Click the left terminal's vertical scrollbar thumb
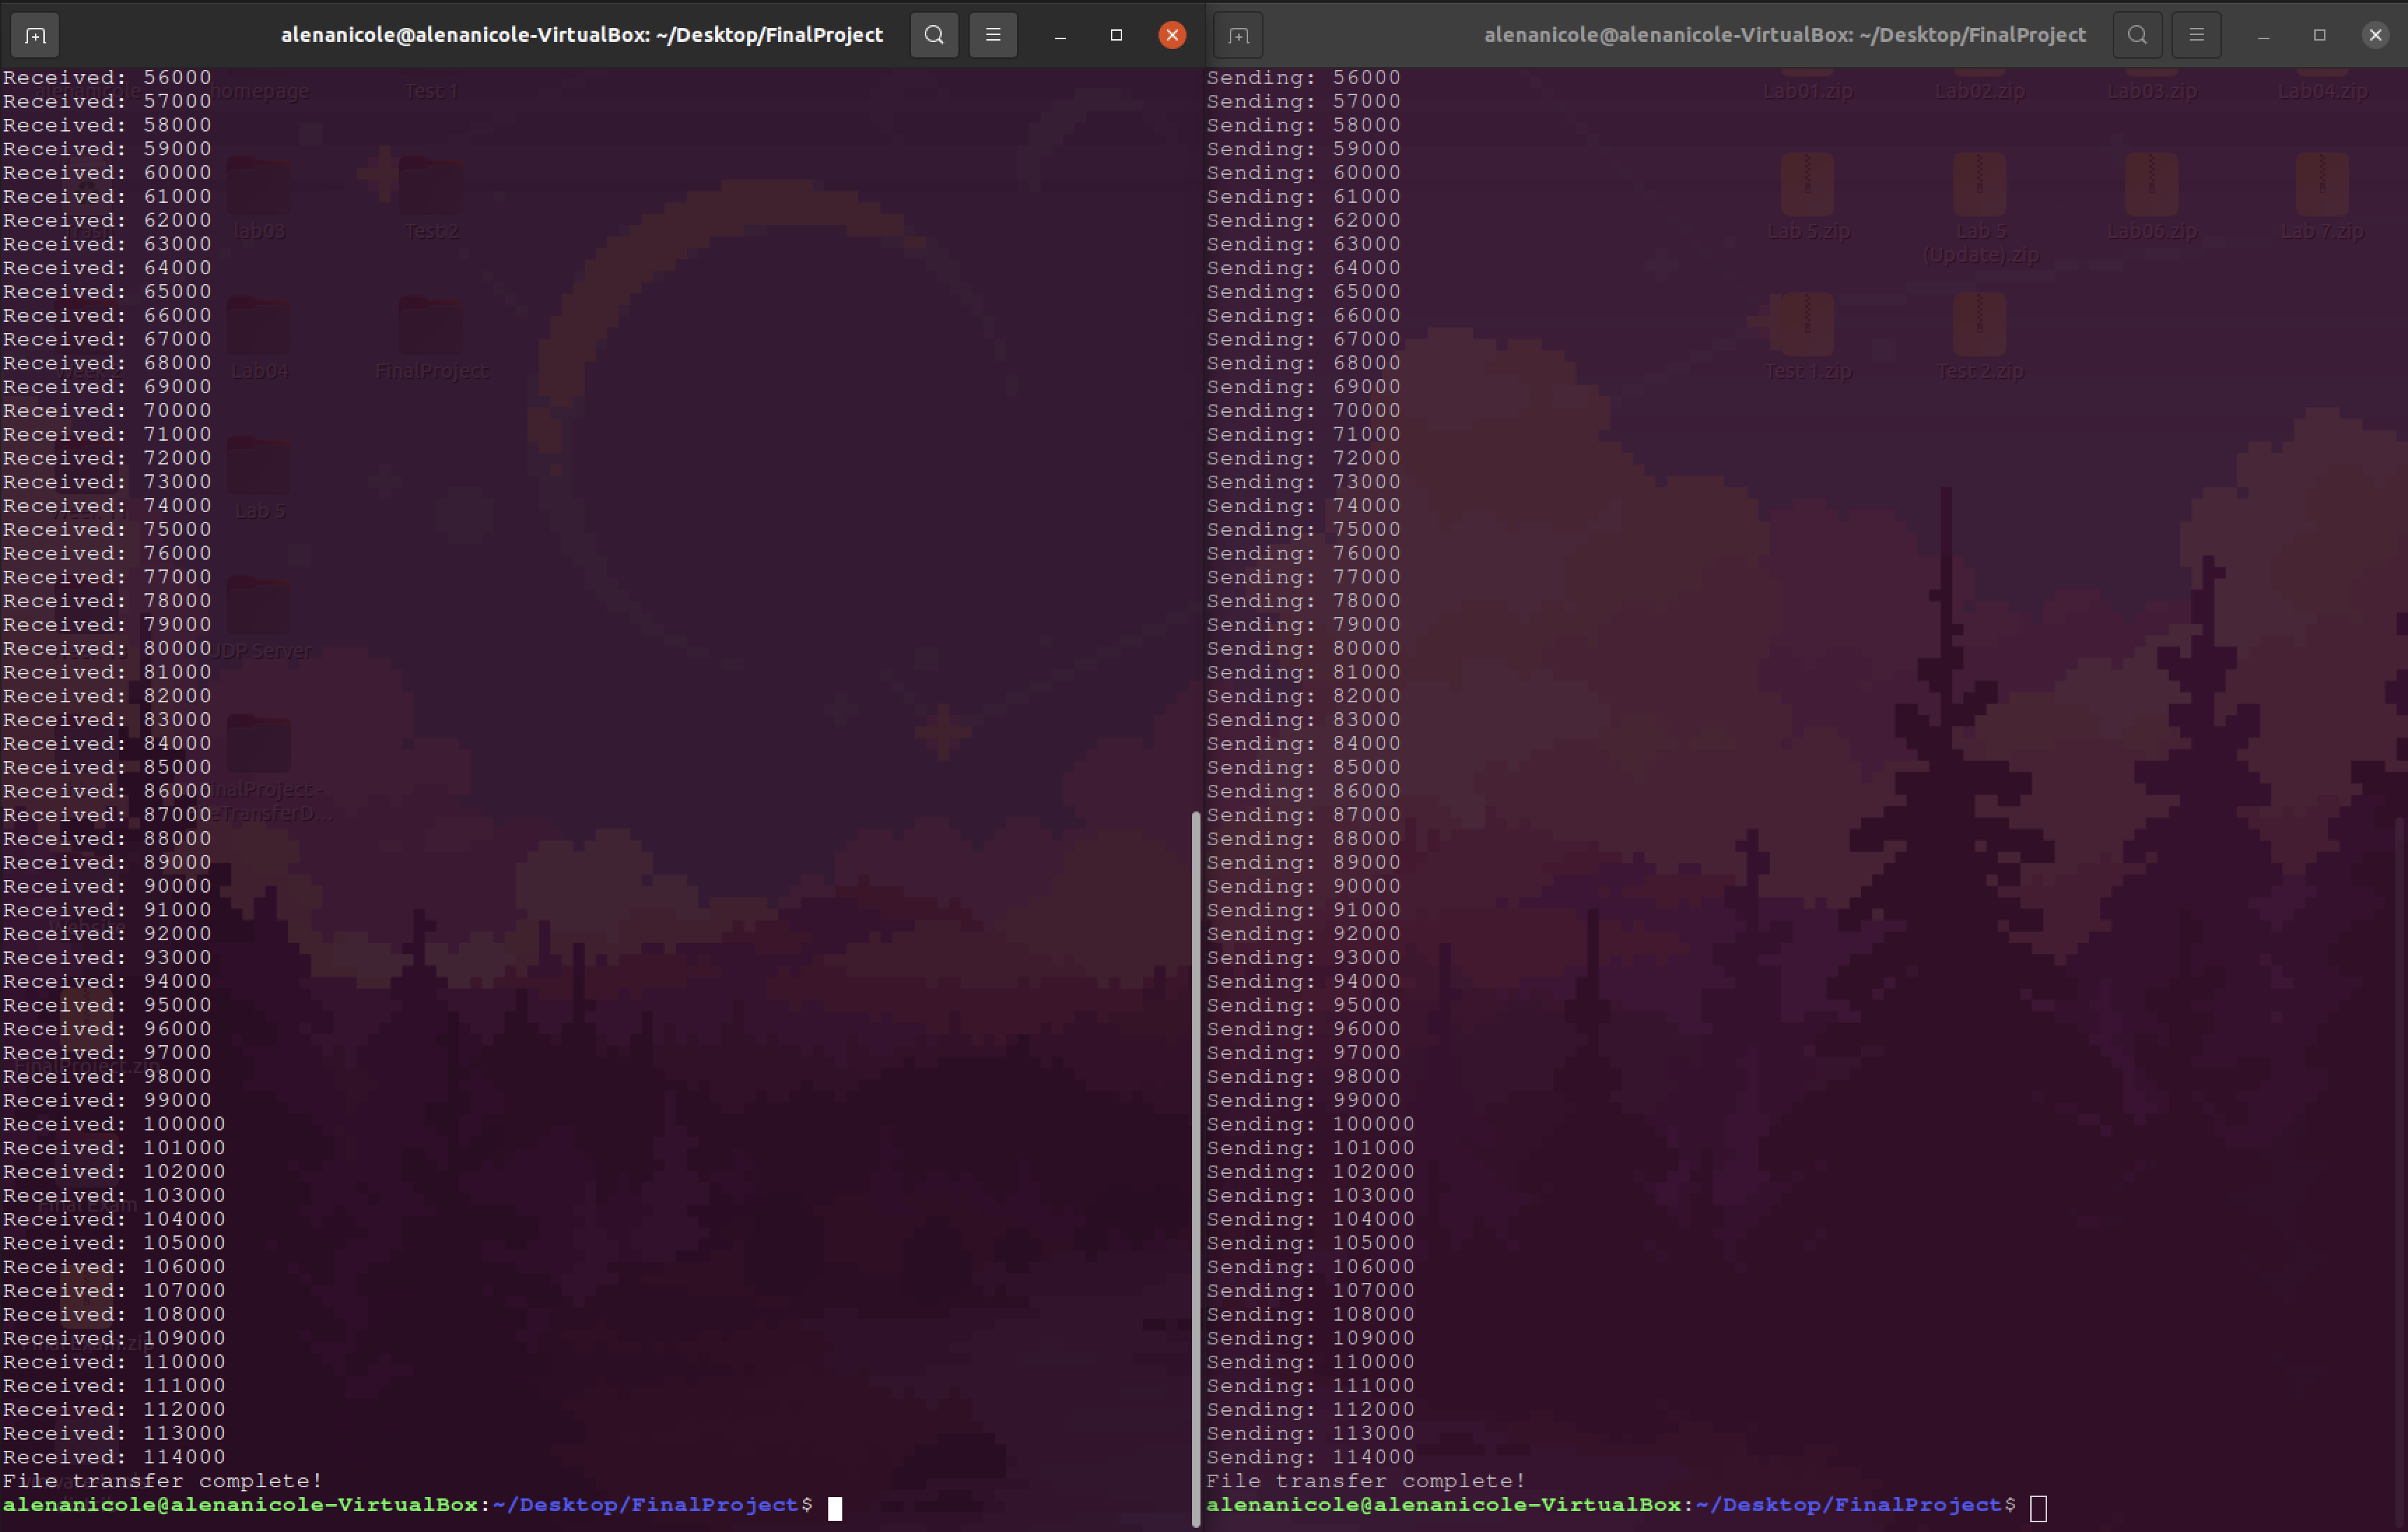Screen dimensions: 2408x1532 click(x=1196, y=1168)
